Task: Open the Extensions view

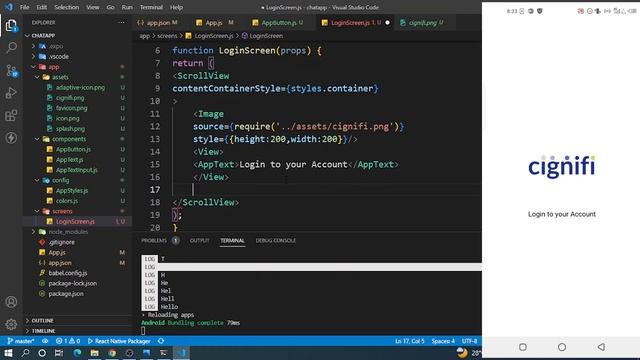Action: coord(11,116)
